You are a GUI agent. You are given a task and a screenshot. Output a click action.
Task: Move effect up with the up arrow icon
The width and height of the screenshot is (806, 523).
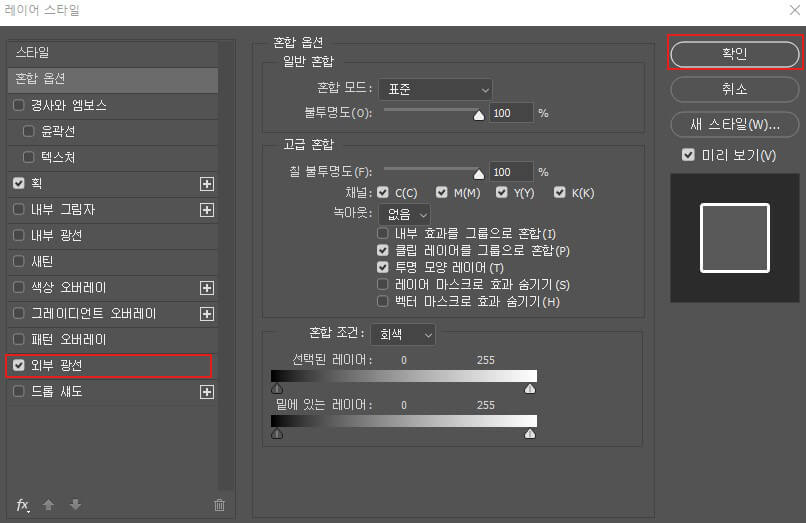click(x=48, y=505)
